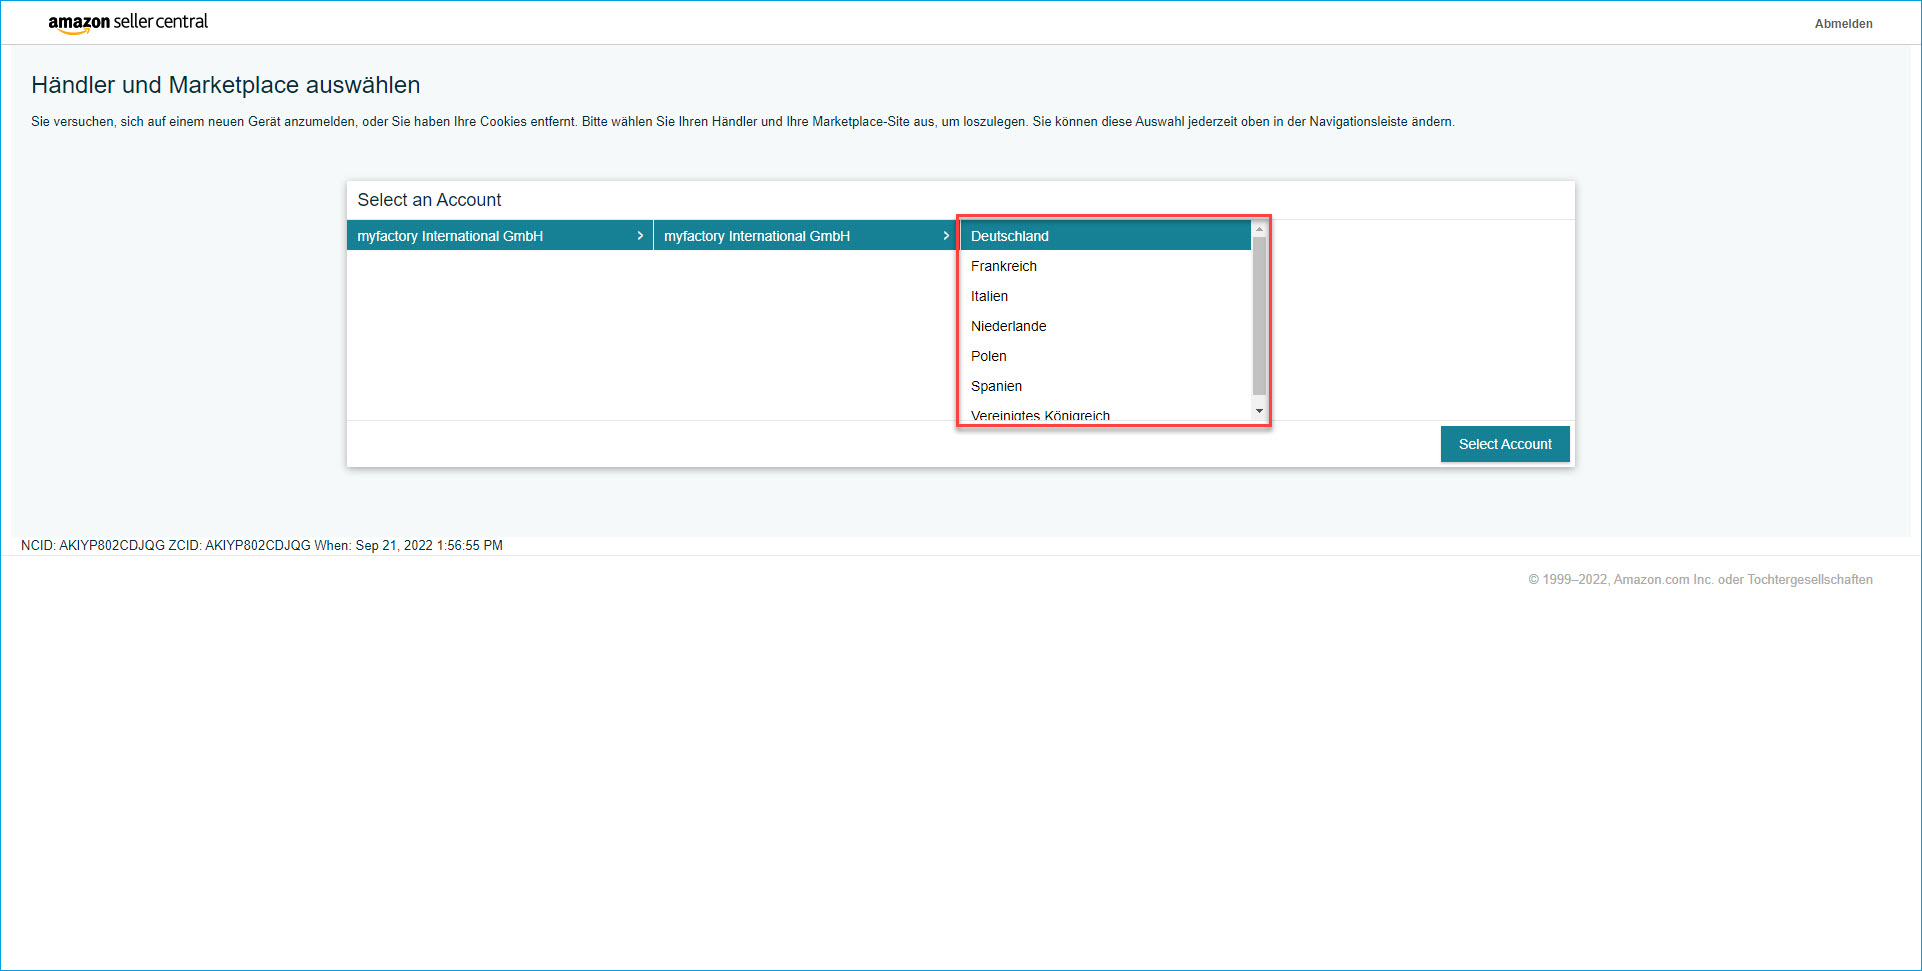Viewport: 1922px width, 971px height.
Task: Click the Amazon copyright footer text
Action: click(1700, 579)
